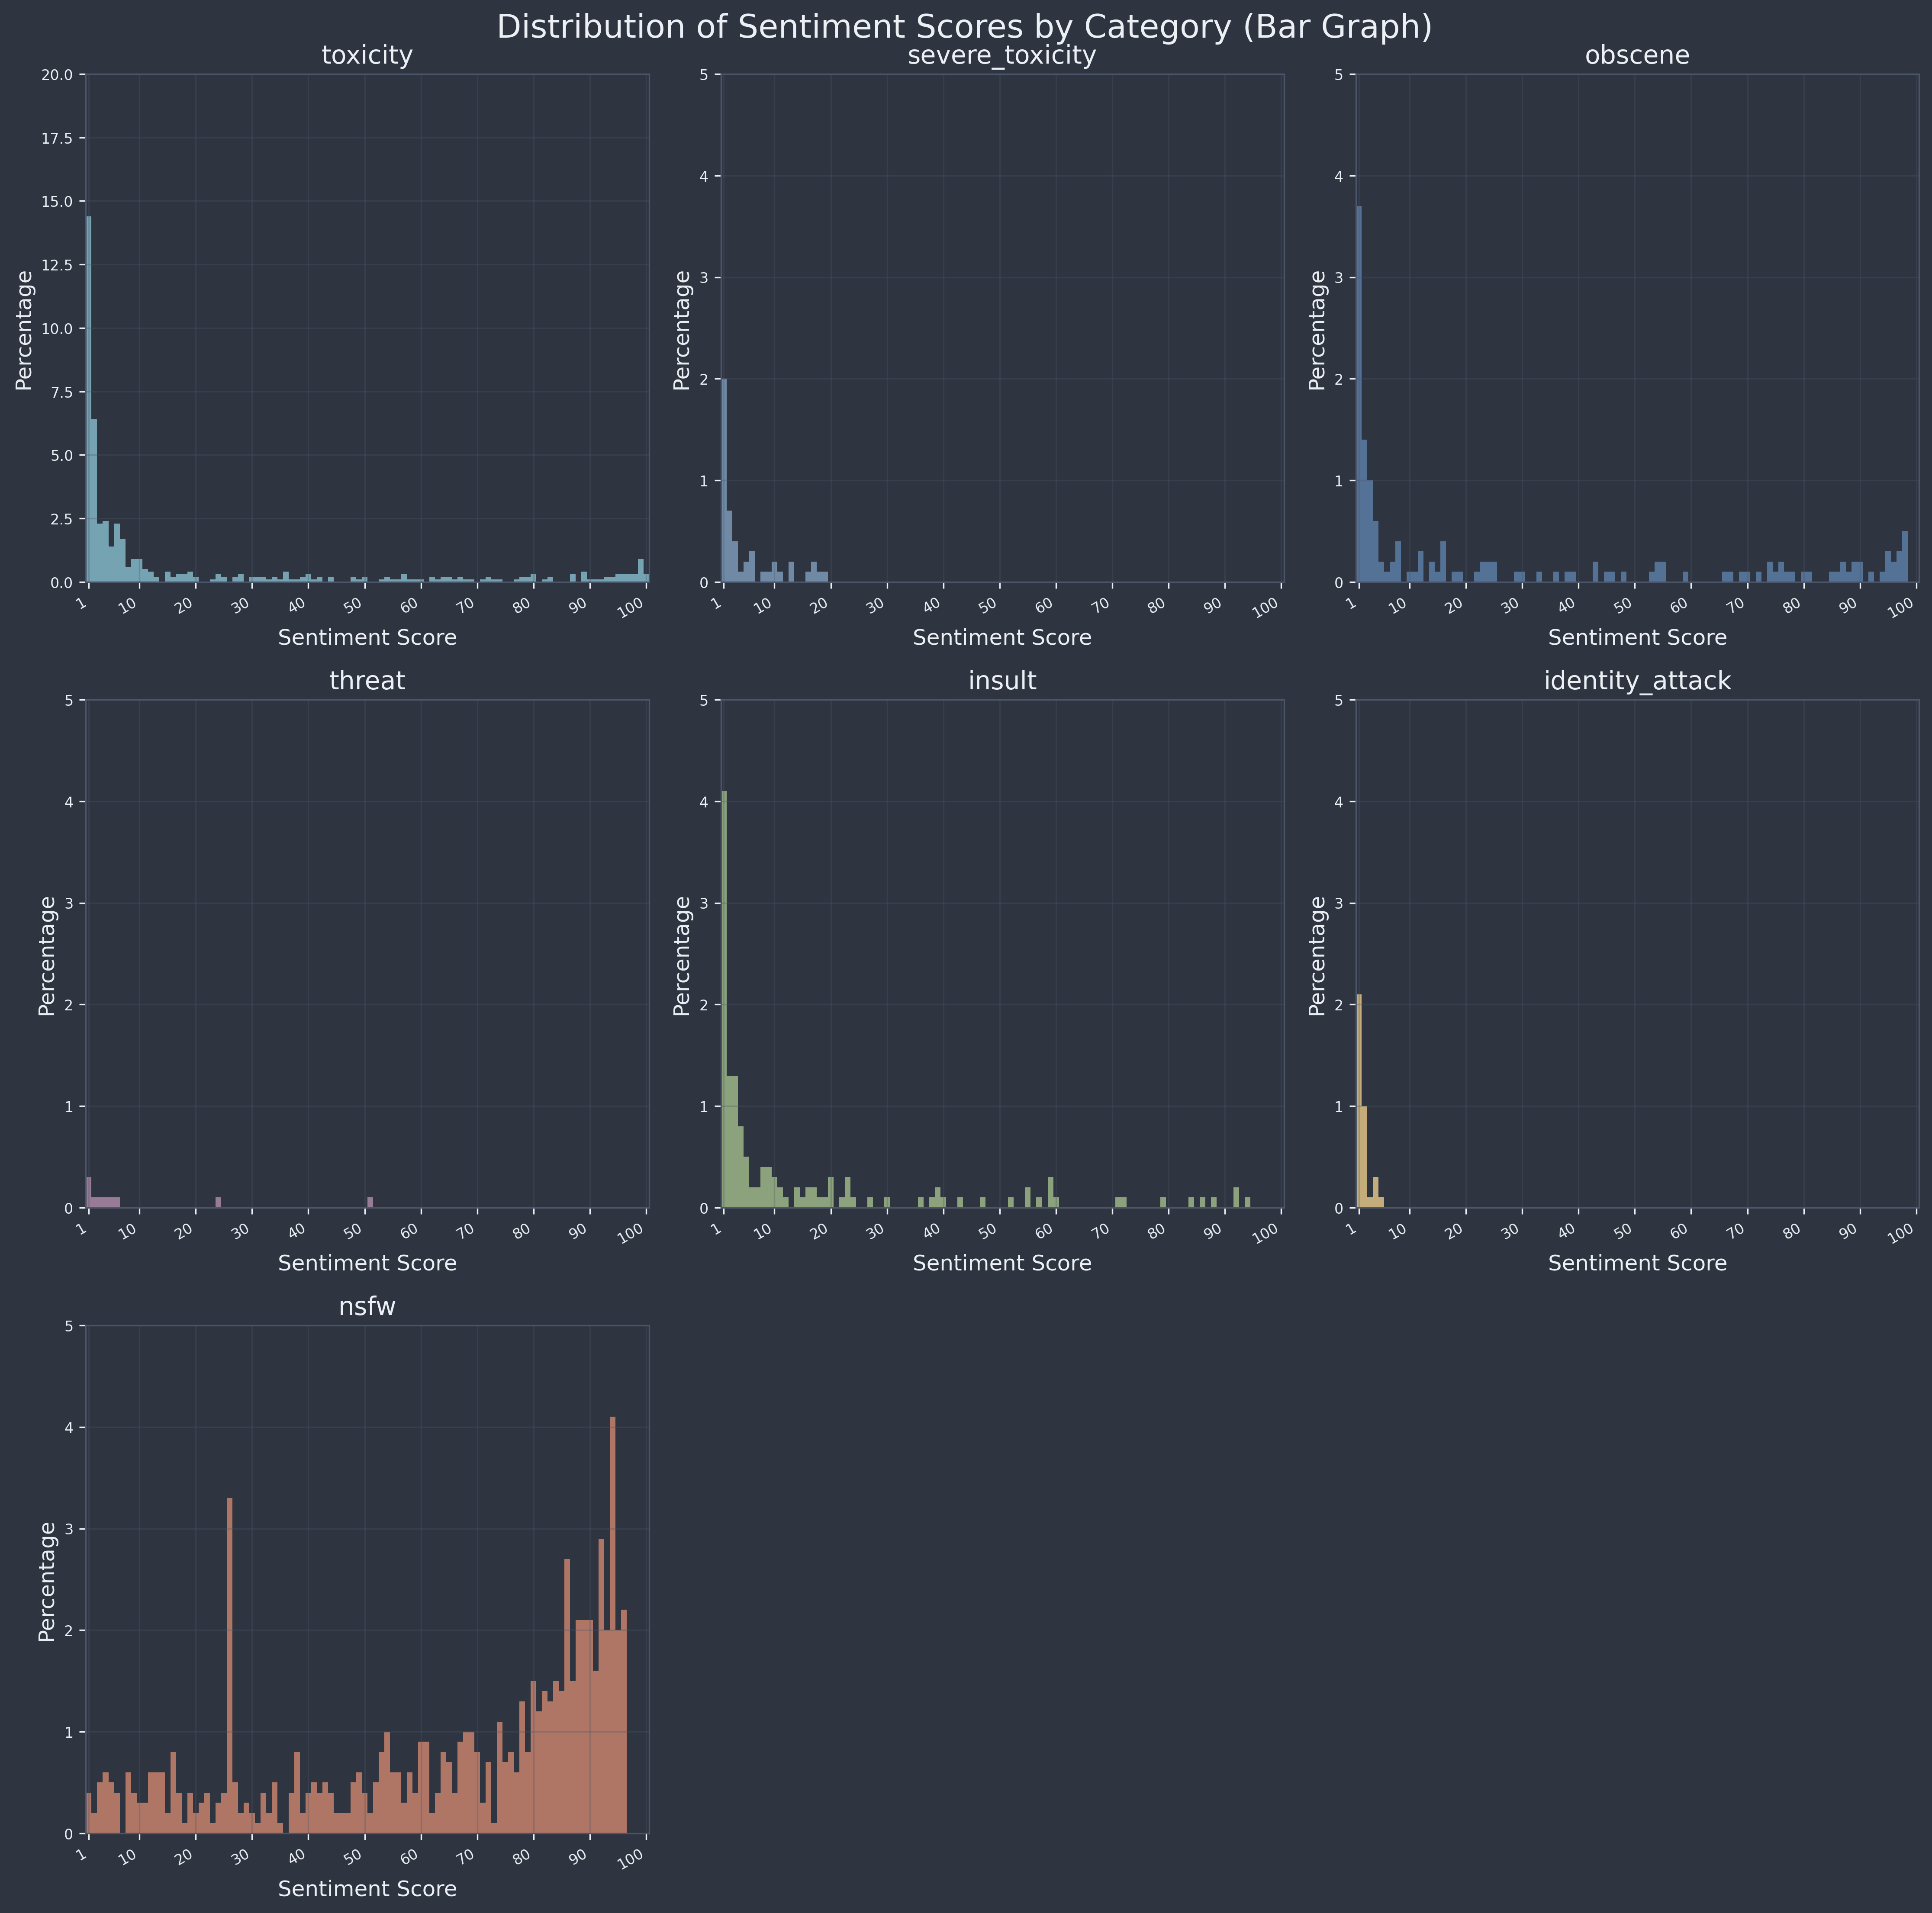Click the '5' y-axis tick of severe_toxicity chart
1932x1913 pixels.
(x=704, y=75)
